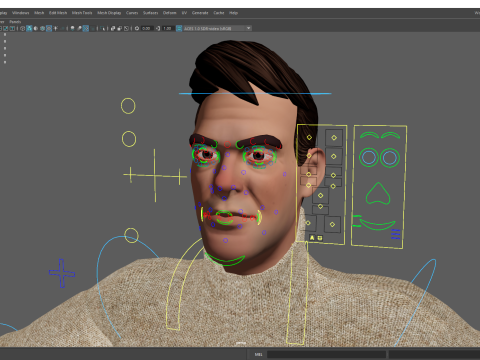Select the right eye circle panel control
The width and height of the screenshot is (480, 360).
390,158
